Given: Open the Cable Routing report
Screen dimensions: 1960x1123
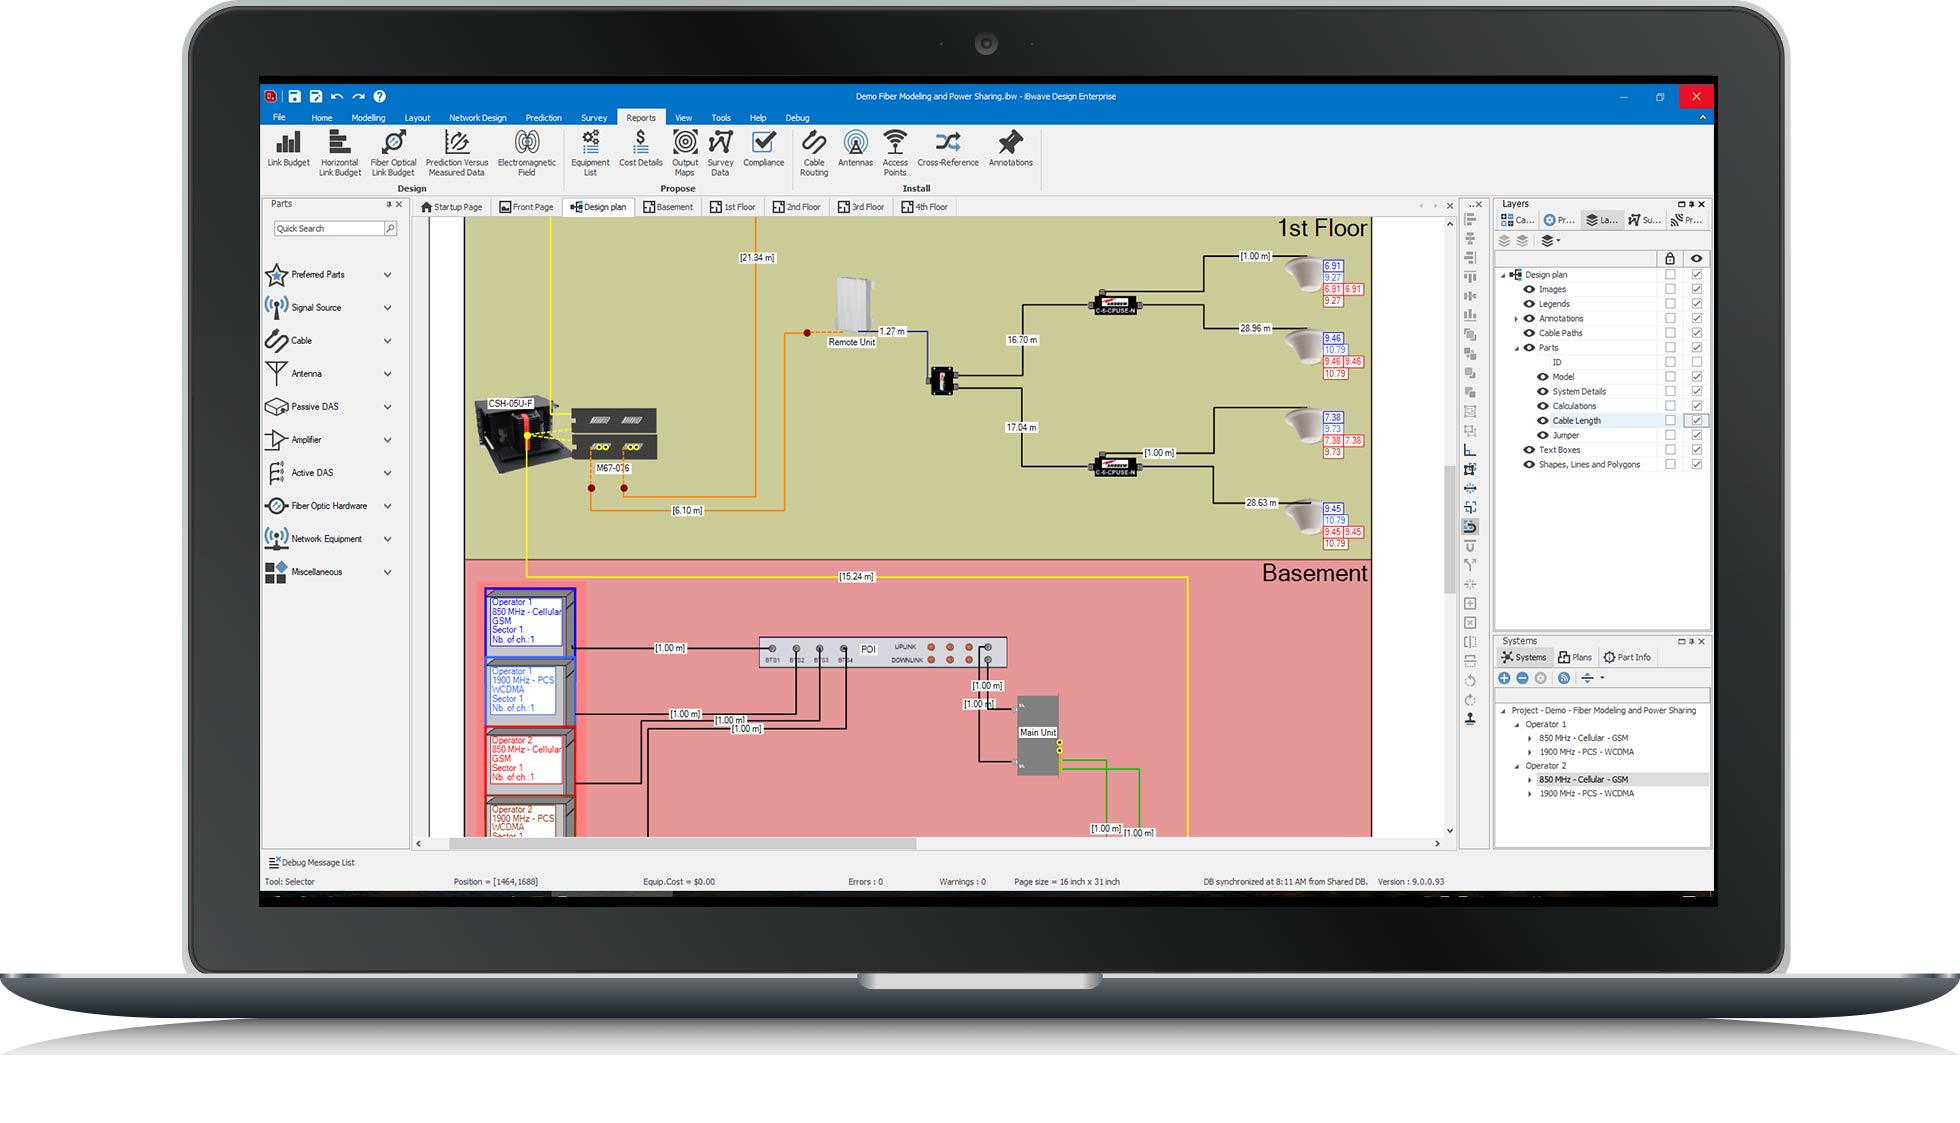Looking at the screenshot, I should [x=814, y=153].
